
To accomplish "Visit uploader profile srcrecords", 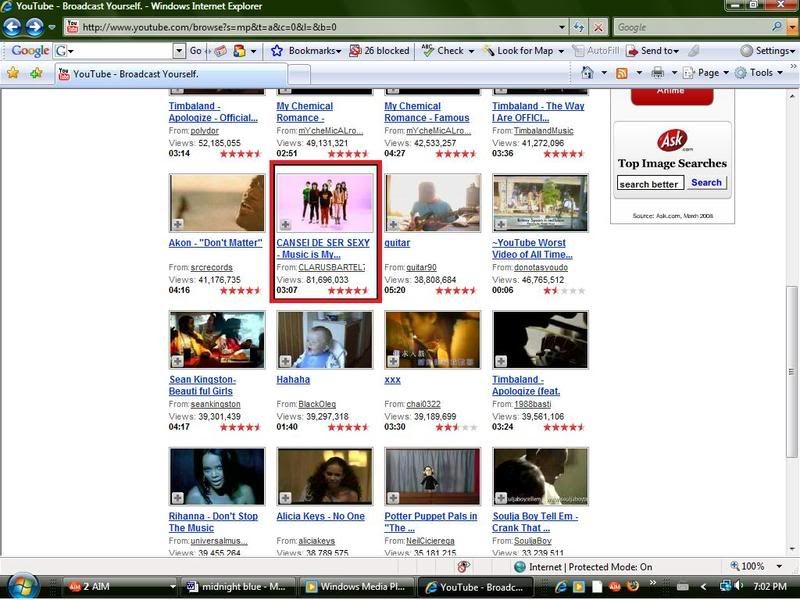I will click(x=211, y=267).
